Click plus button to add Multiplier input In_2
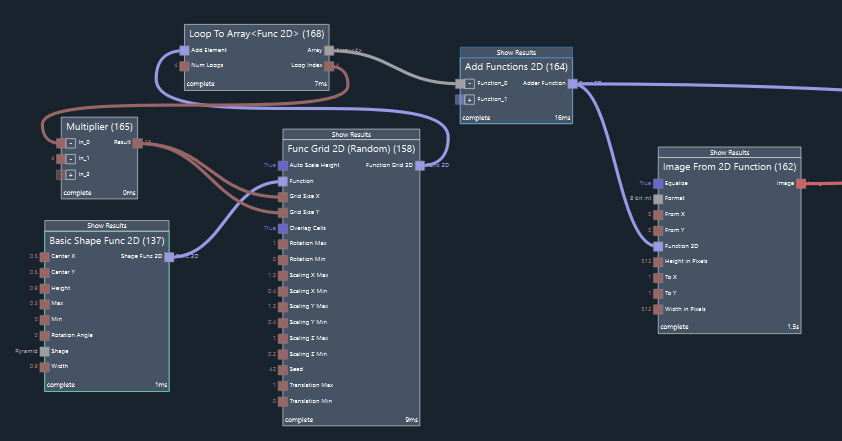 (x=70, y=174)
